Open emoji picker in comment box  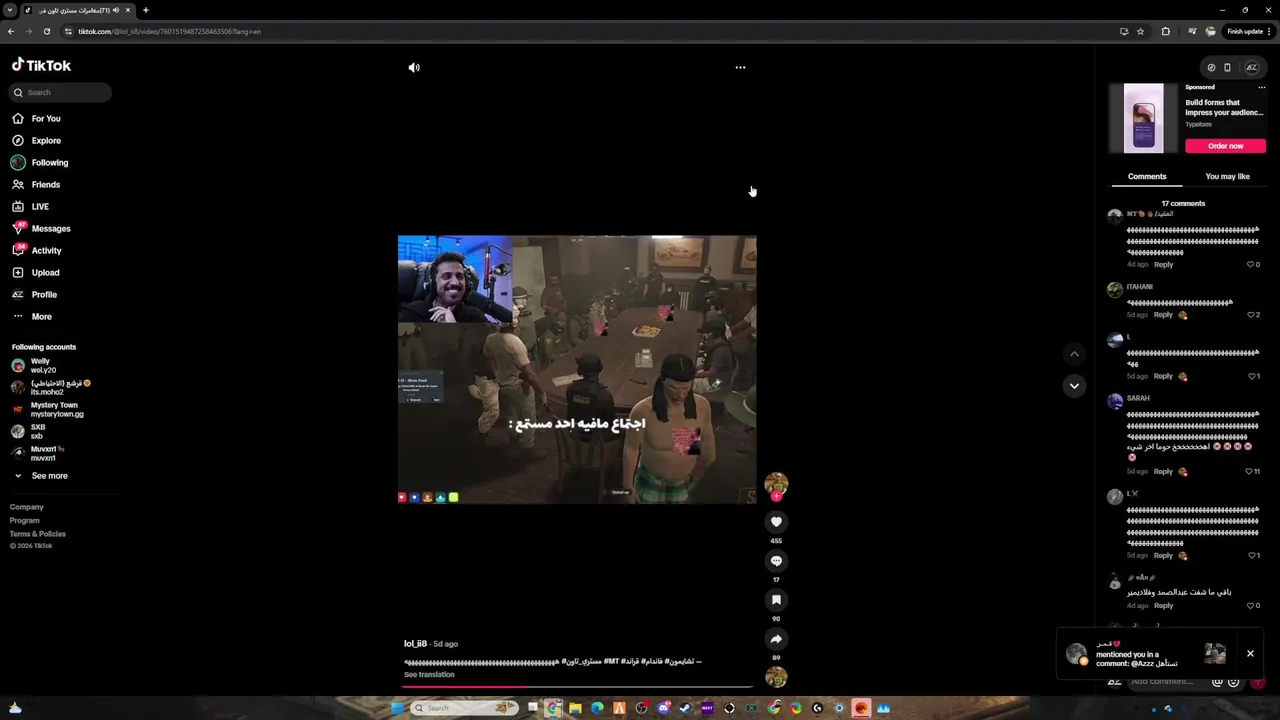[1233, 682]
